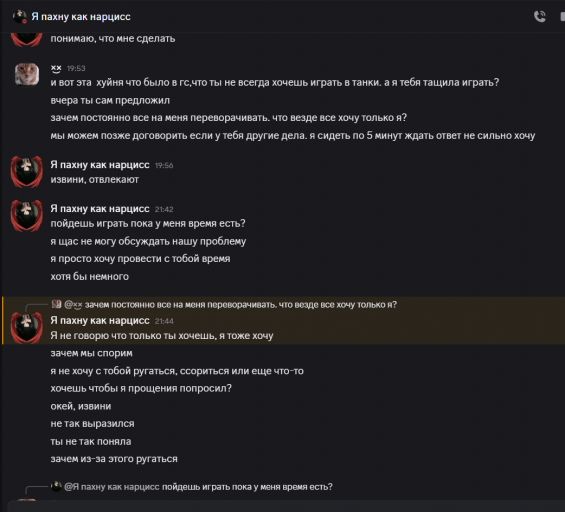Viewport: 565px width, 512px height.
Task: Click the xx username above the 19:53 message
Action: [x=56, y=68]
